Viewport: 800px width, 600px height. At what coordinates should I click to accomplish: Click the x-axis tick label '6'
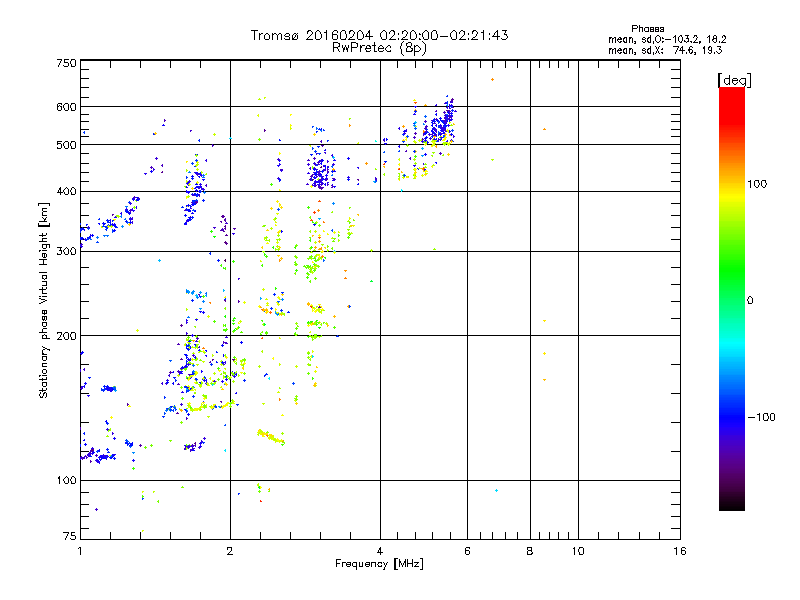pos(467,551)
